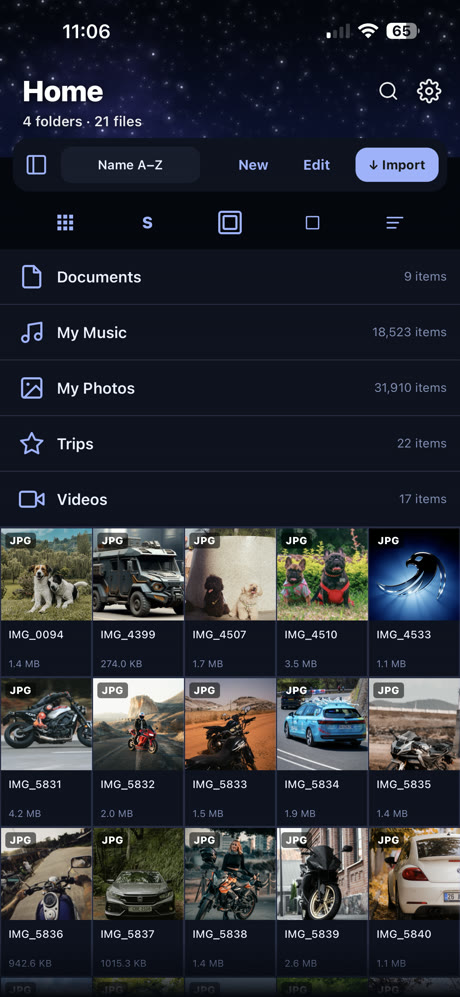Tap the Import button
Viewport: 460px width, 997px height.
point(397,165)
